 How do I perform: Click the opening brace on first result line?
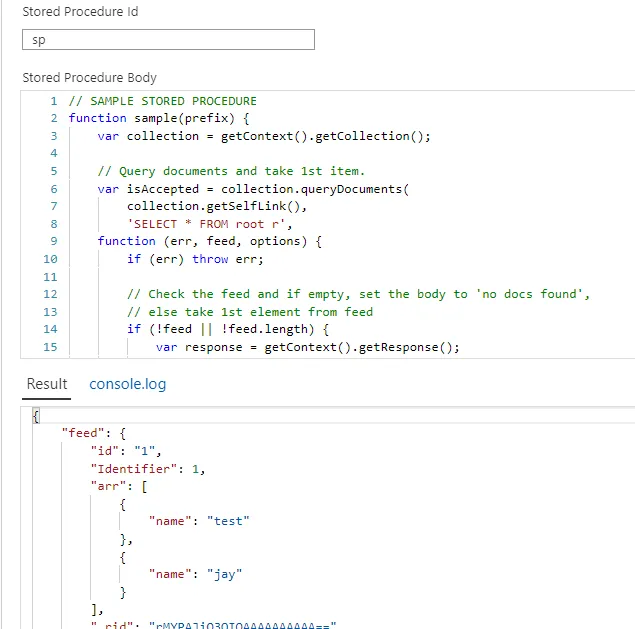36,416
